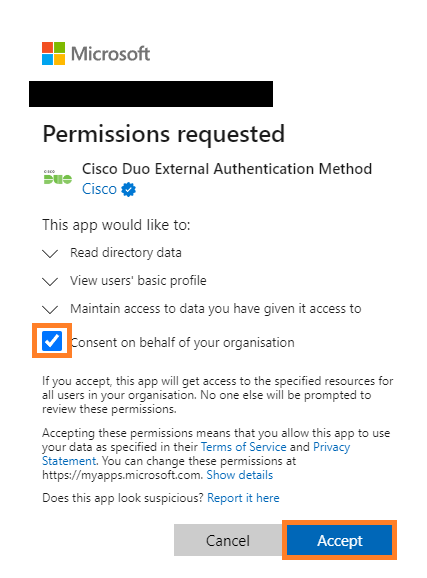Click the blue Accept button
This screenshot has height=578, width=427.
tap(340, 540)
